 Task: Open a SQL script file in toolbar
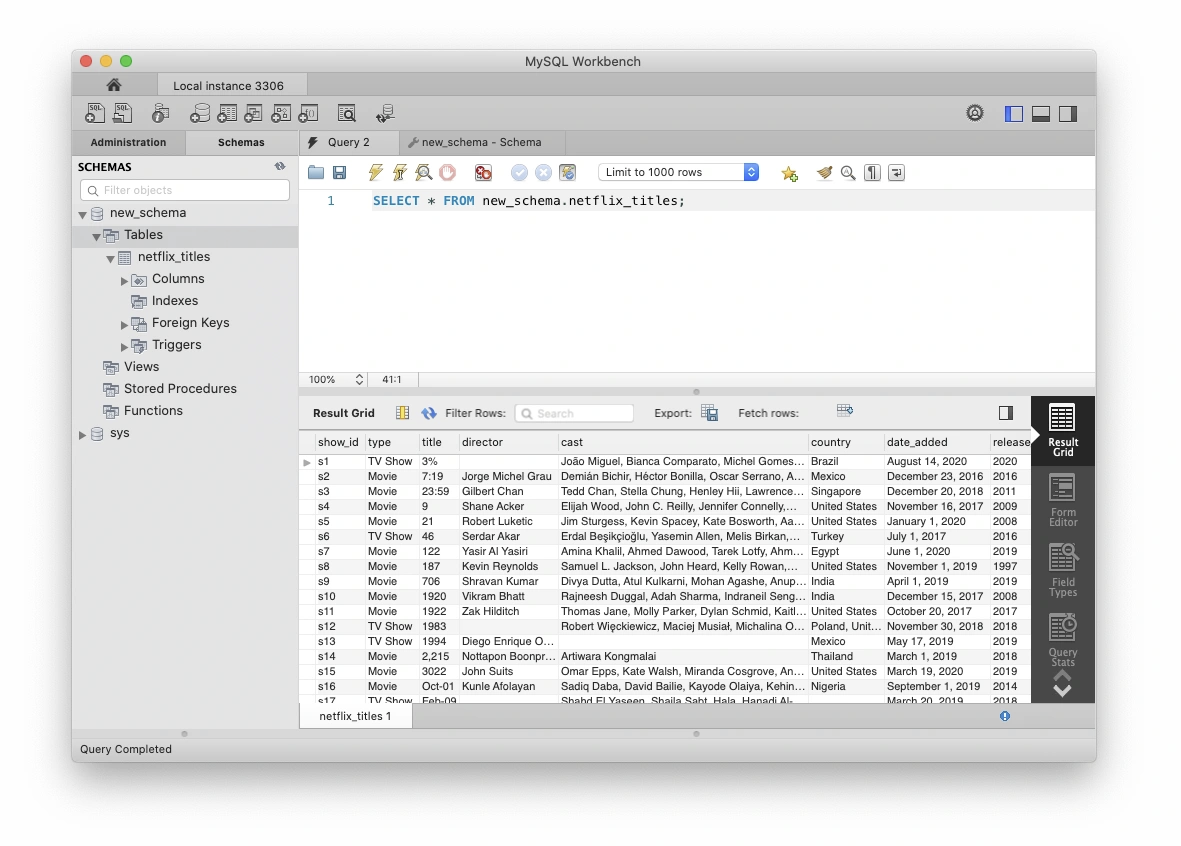[x=122, y=113]
